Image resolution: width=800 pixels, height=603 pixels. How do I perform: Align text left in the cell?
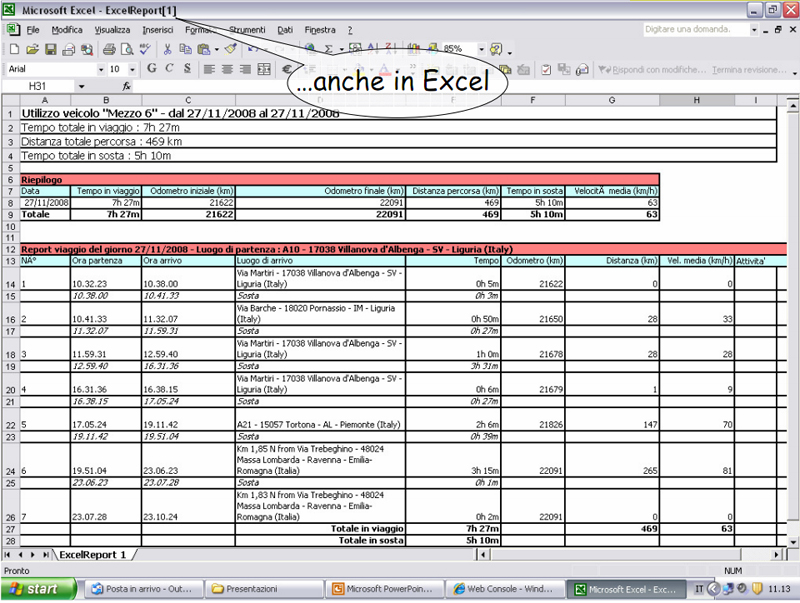(209, 69)
